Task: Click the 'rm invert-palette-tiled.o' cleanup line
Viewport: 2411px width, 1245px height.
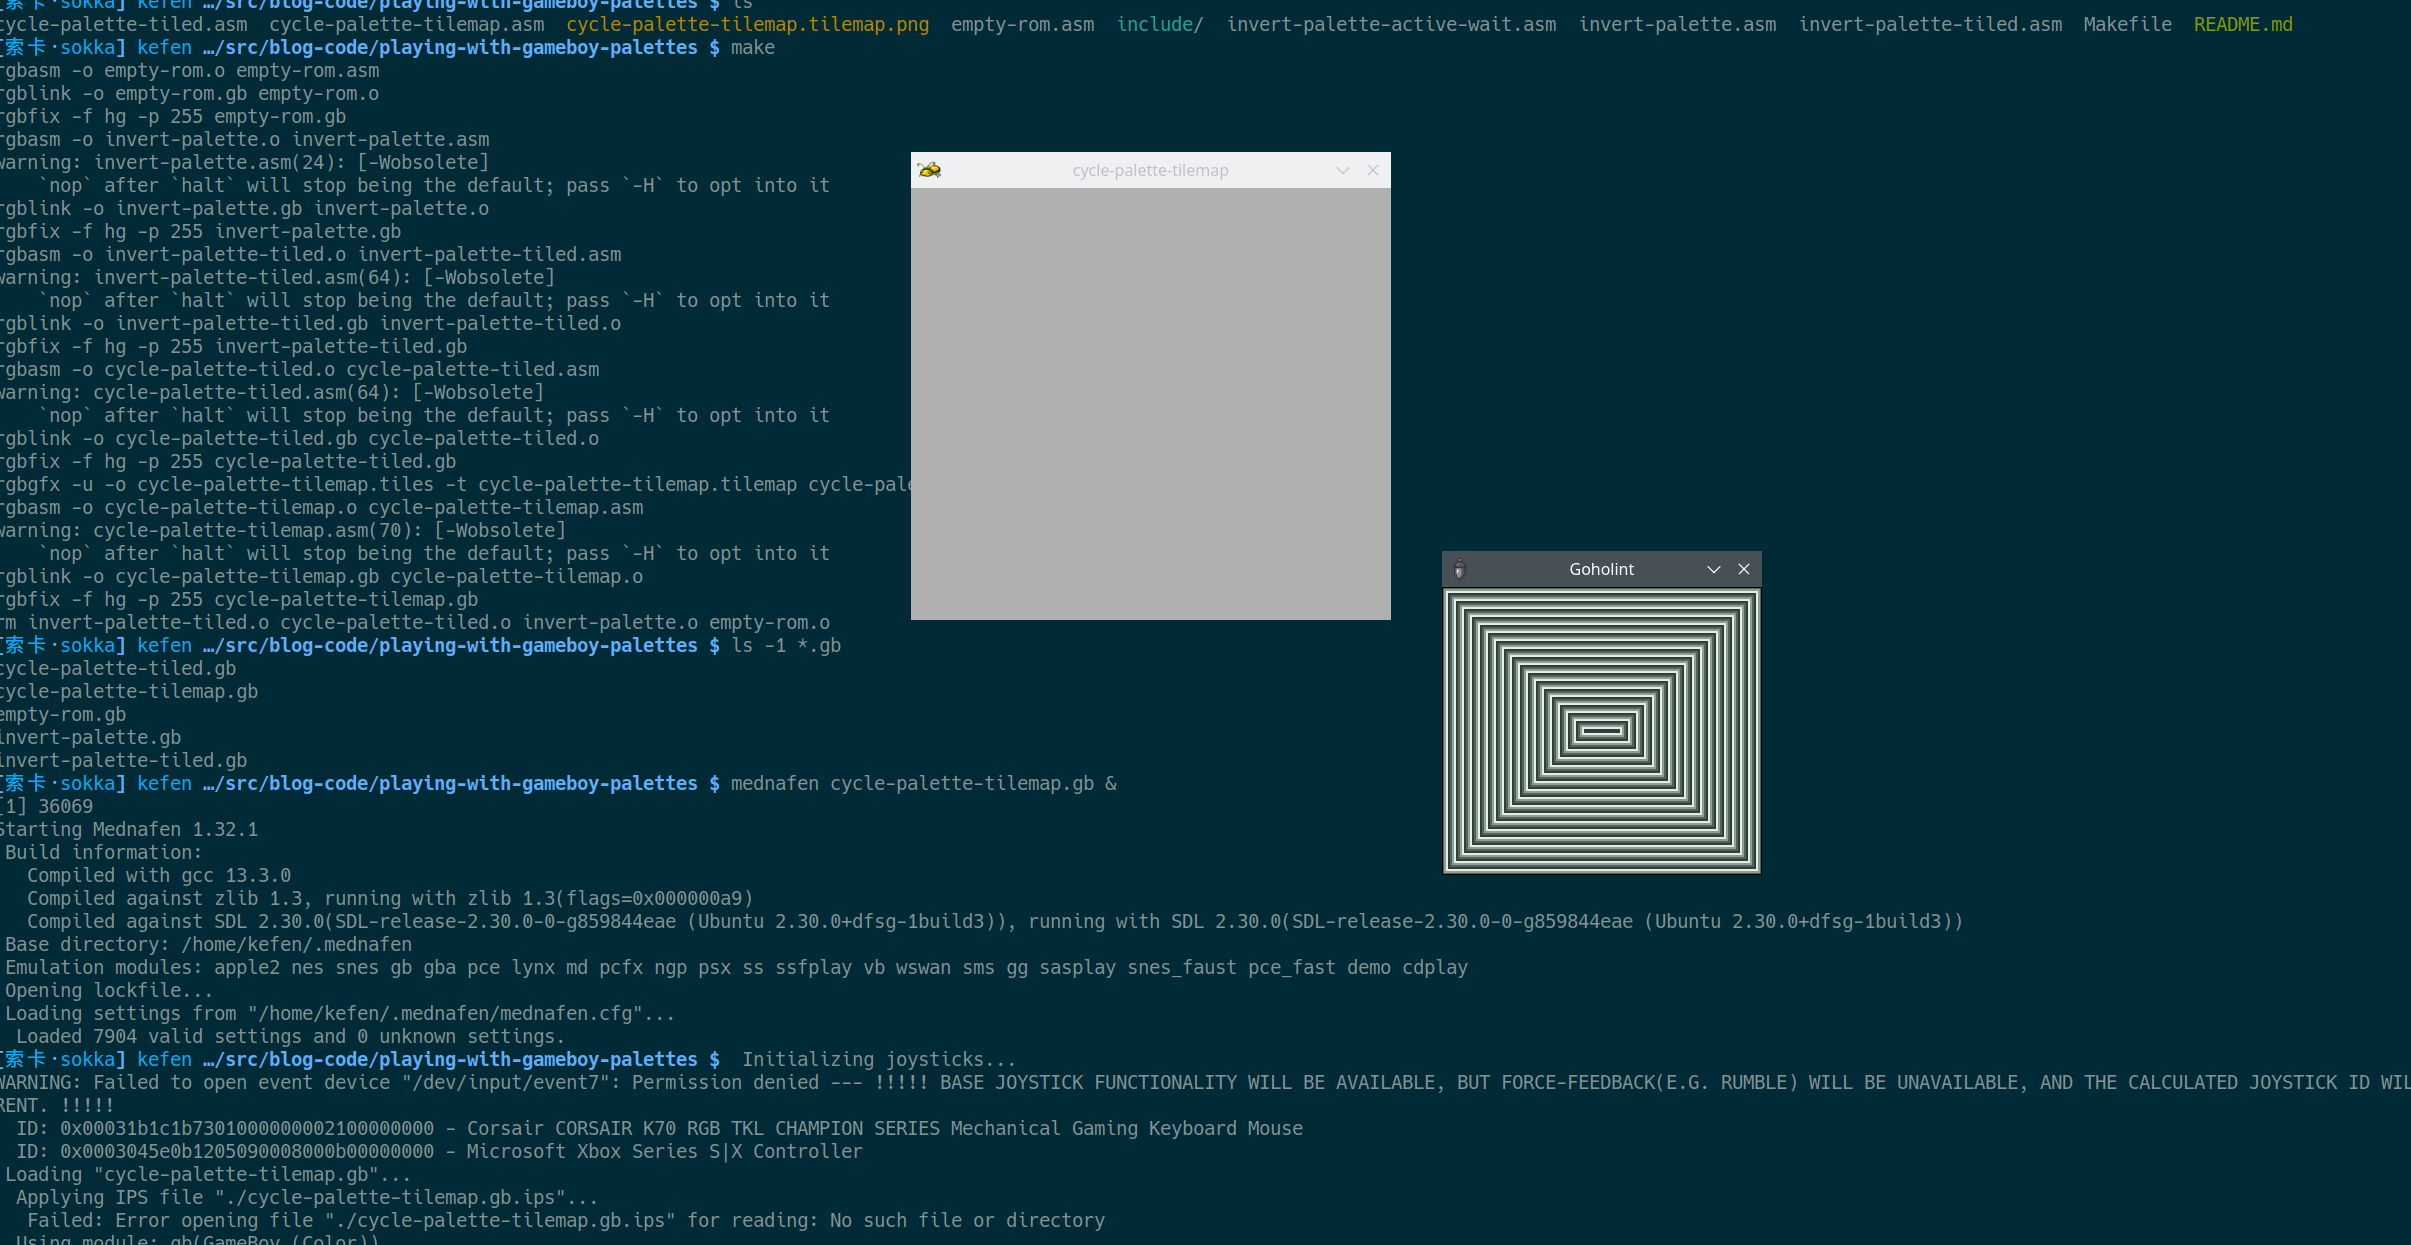Action: tap(415, 622)
